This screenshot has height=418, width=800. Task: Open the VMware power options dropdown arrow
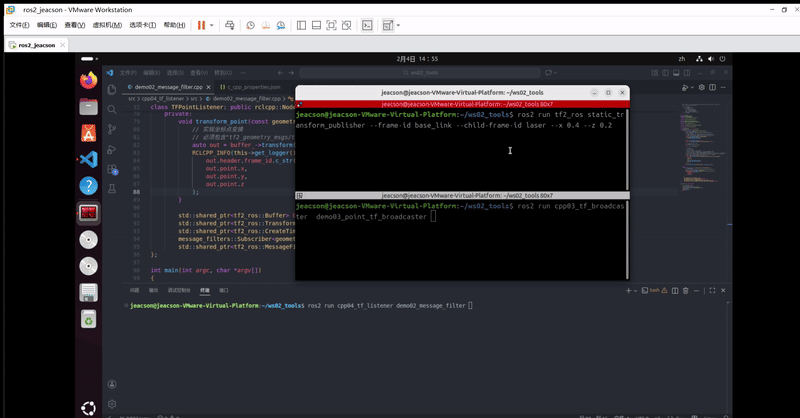point(212,25)
